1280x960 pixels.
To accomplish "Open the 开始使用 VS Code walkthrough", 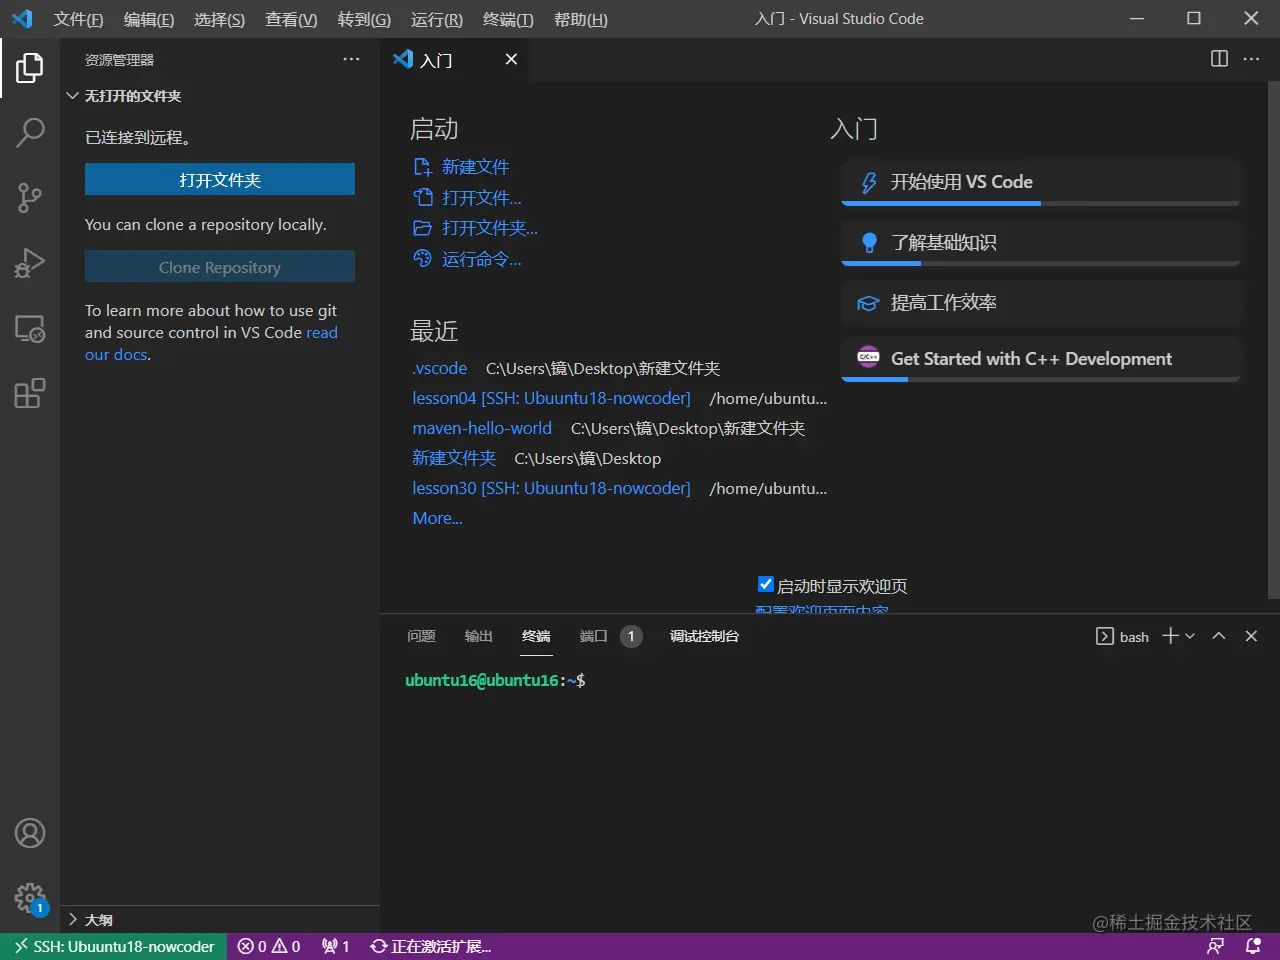I will [1041, 182].
